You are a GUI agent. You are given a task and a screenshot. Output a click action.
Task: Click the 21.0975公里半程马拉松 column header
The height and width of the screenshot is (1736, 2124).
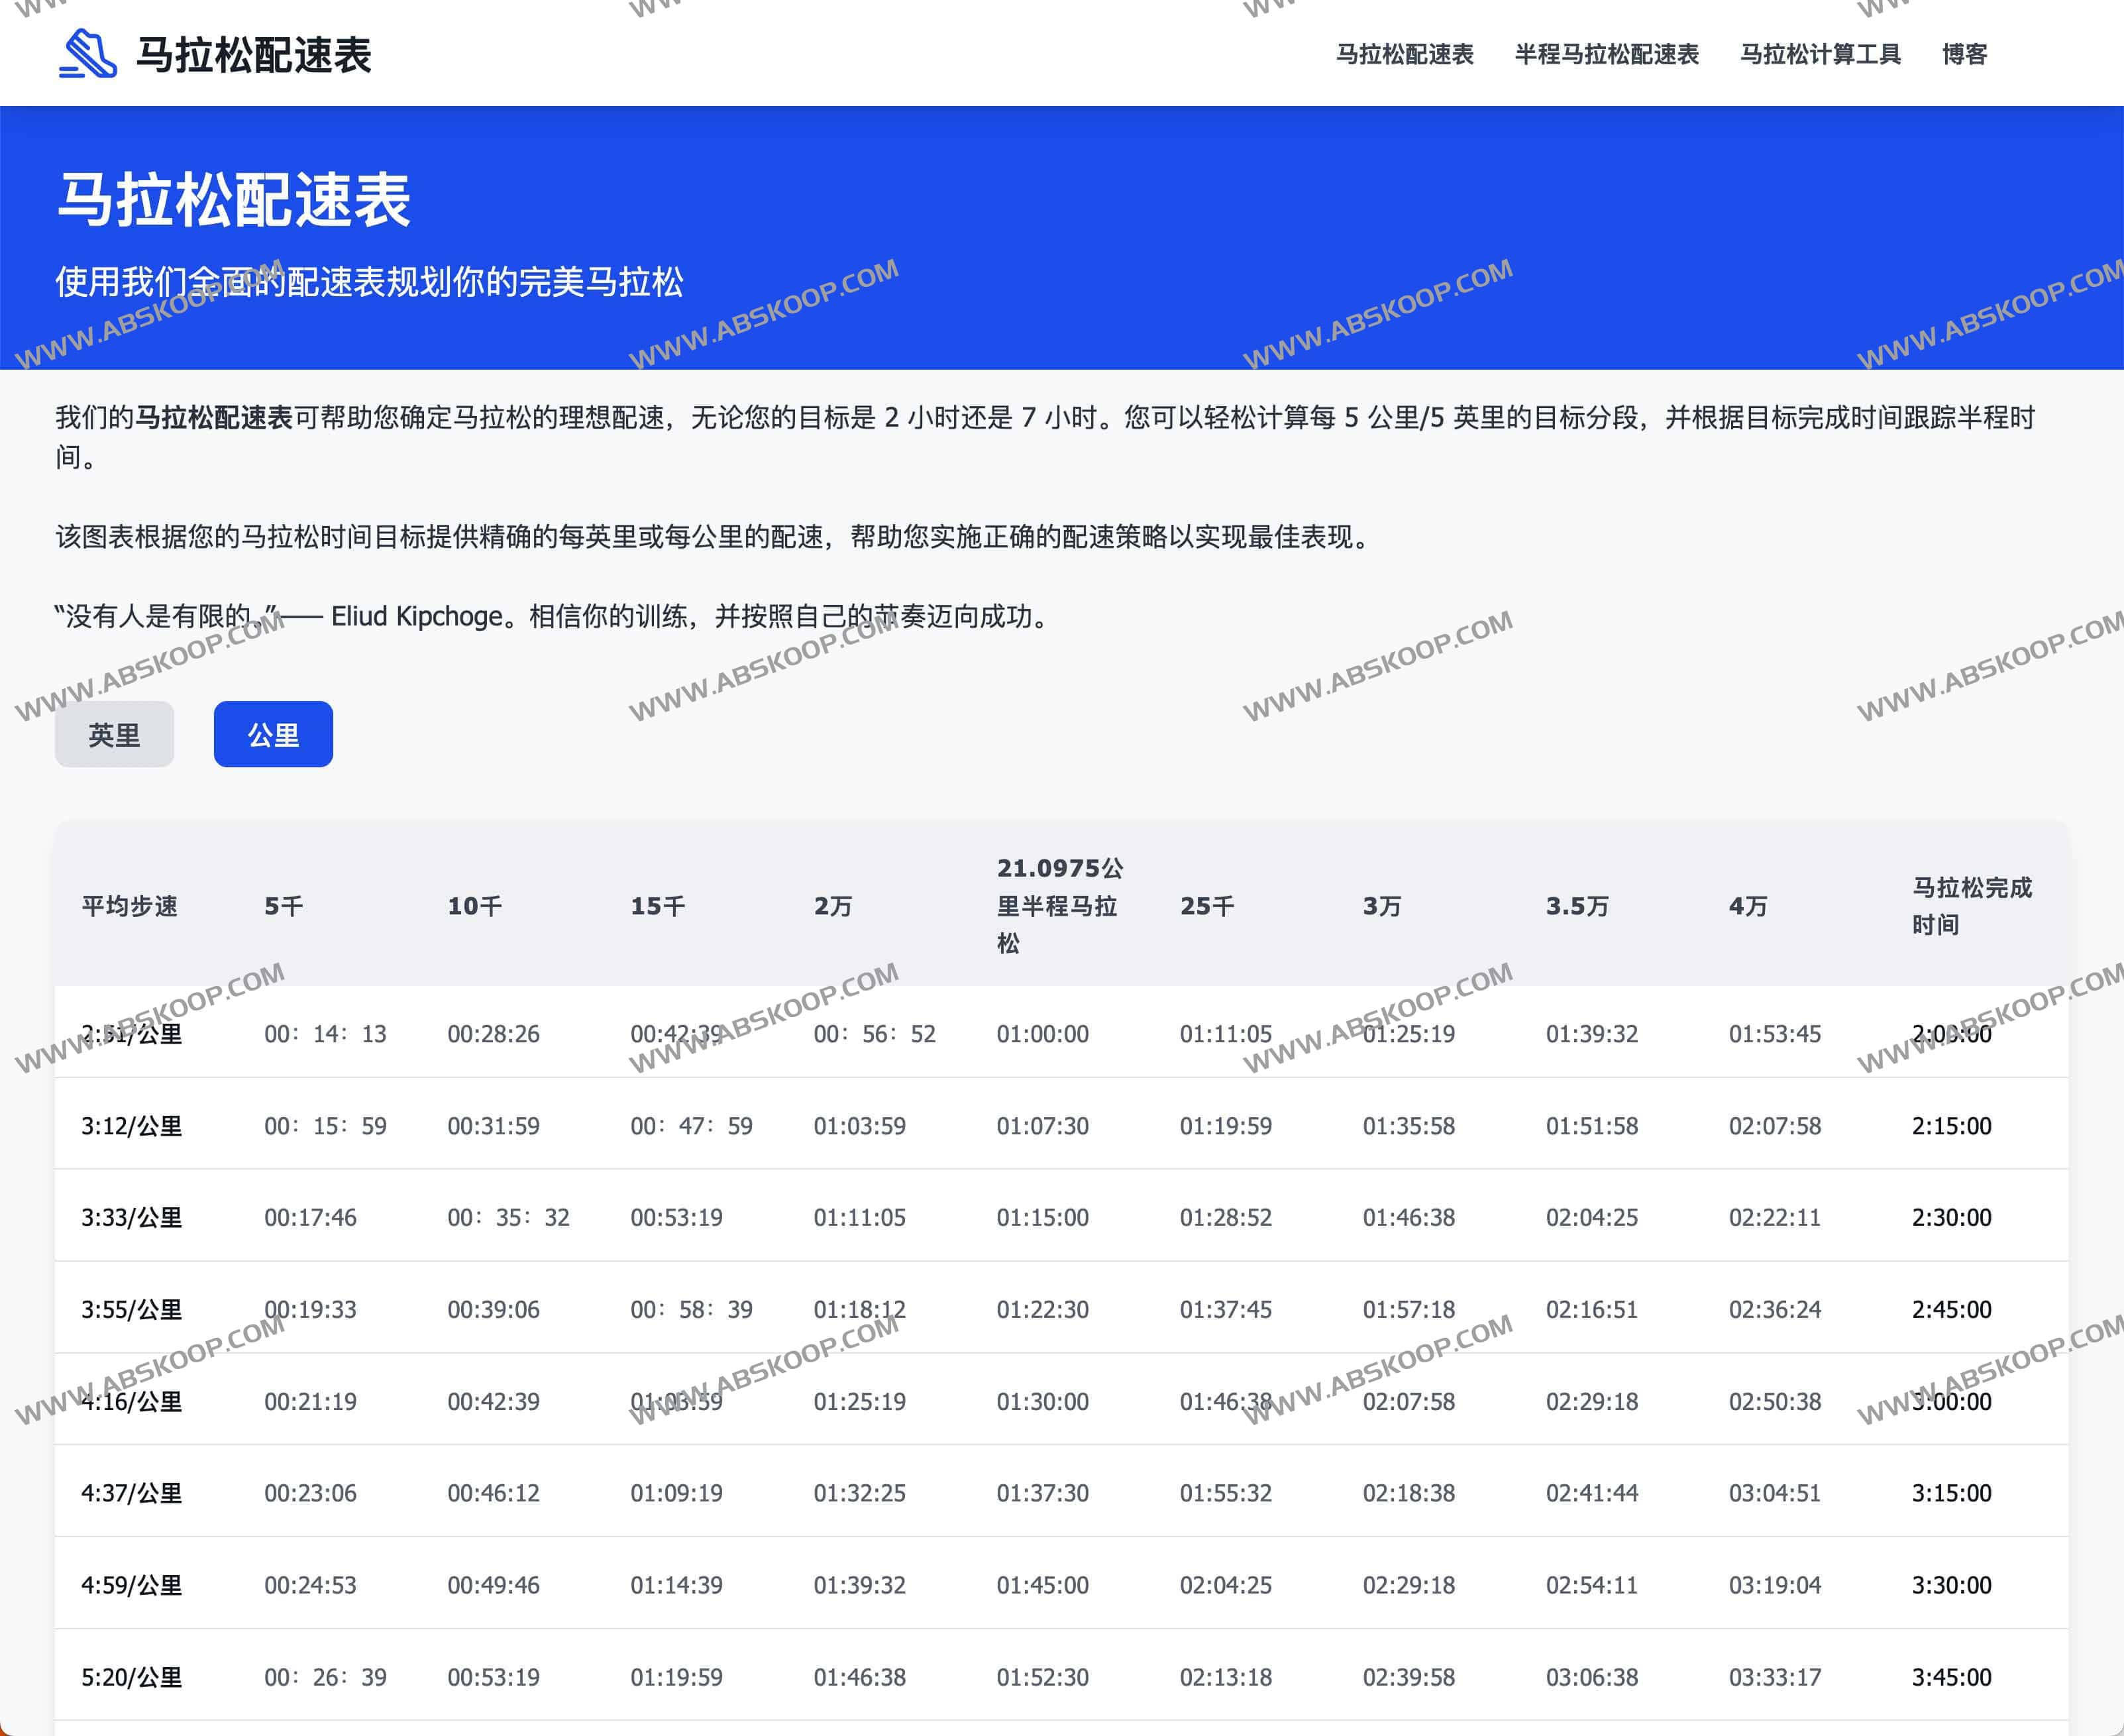[x=1059, y=906]
